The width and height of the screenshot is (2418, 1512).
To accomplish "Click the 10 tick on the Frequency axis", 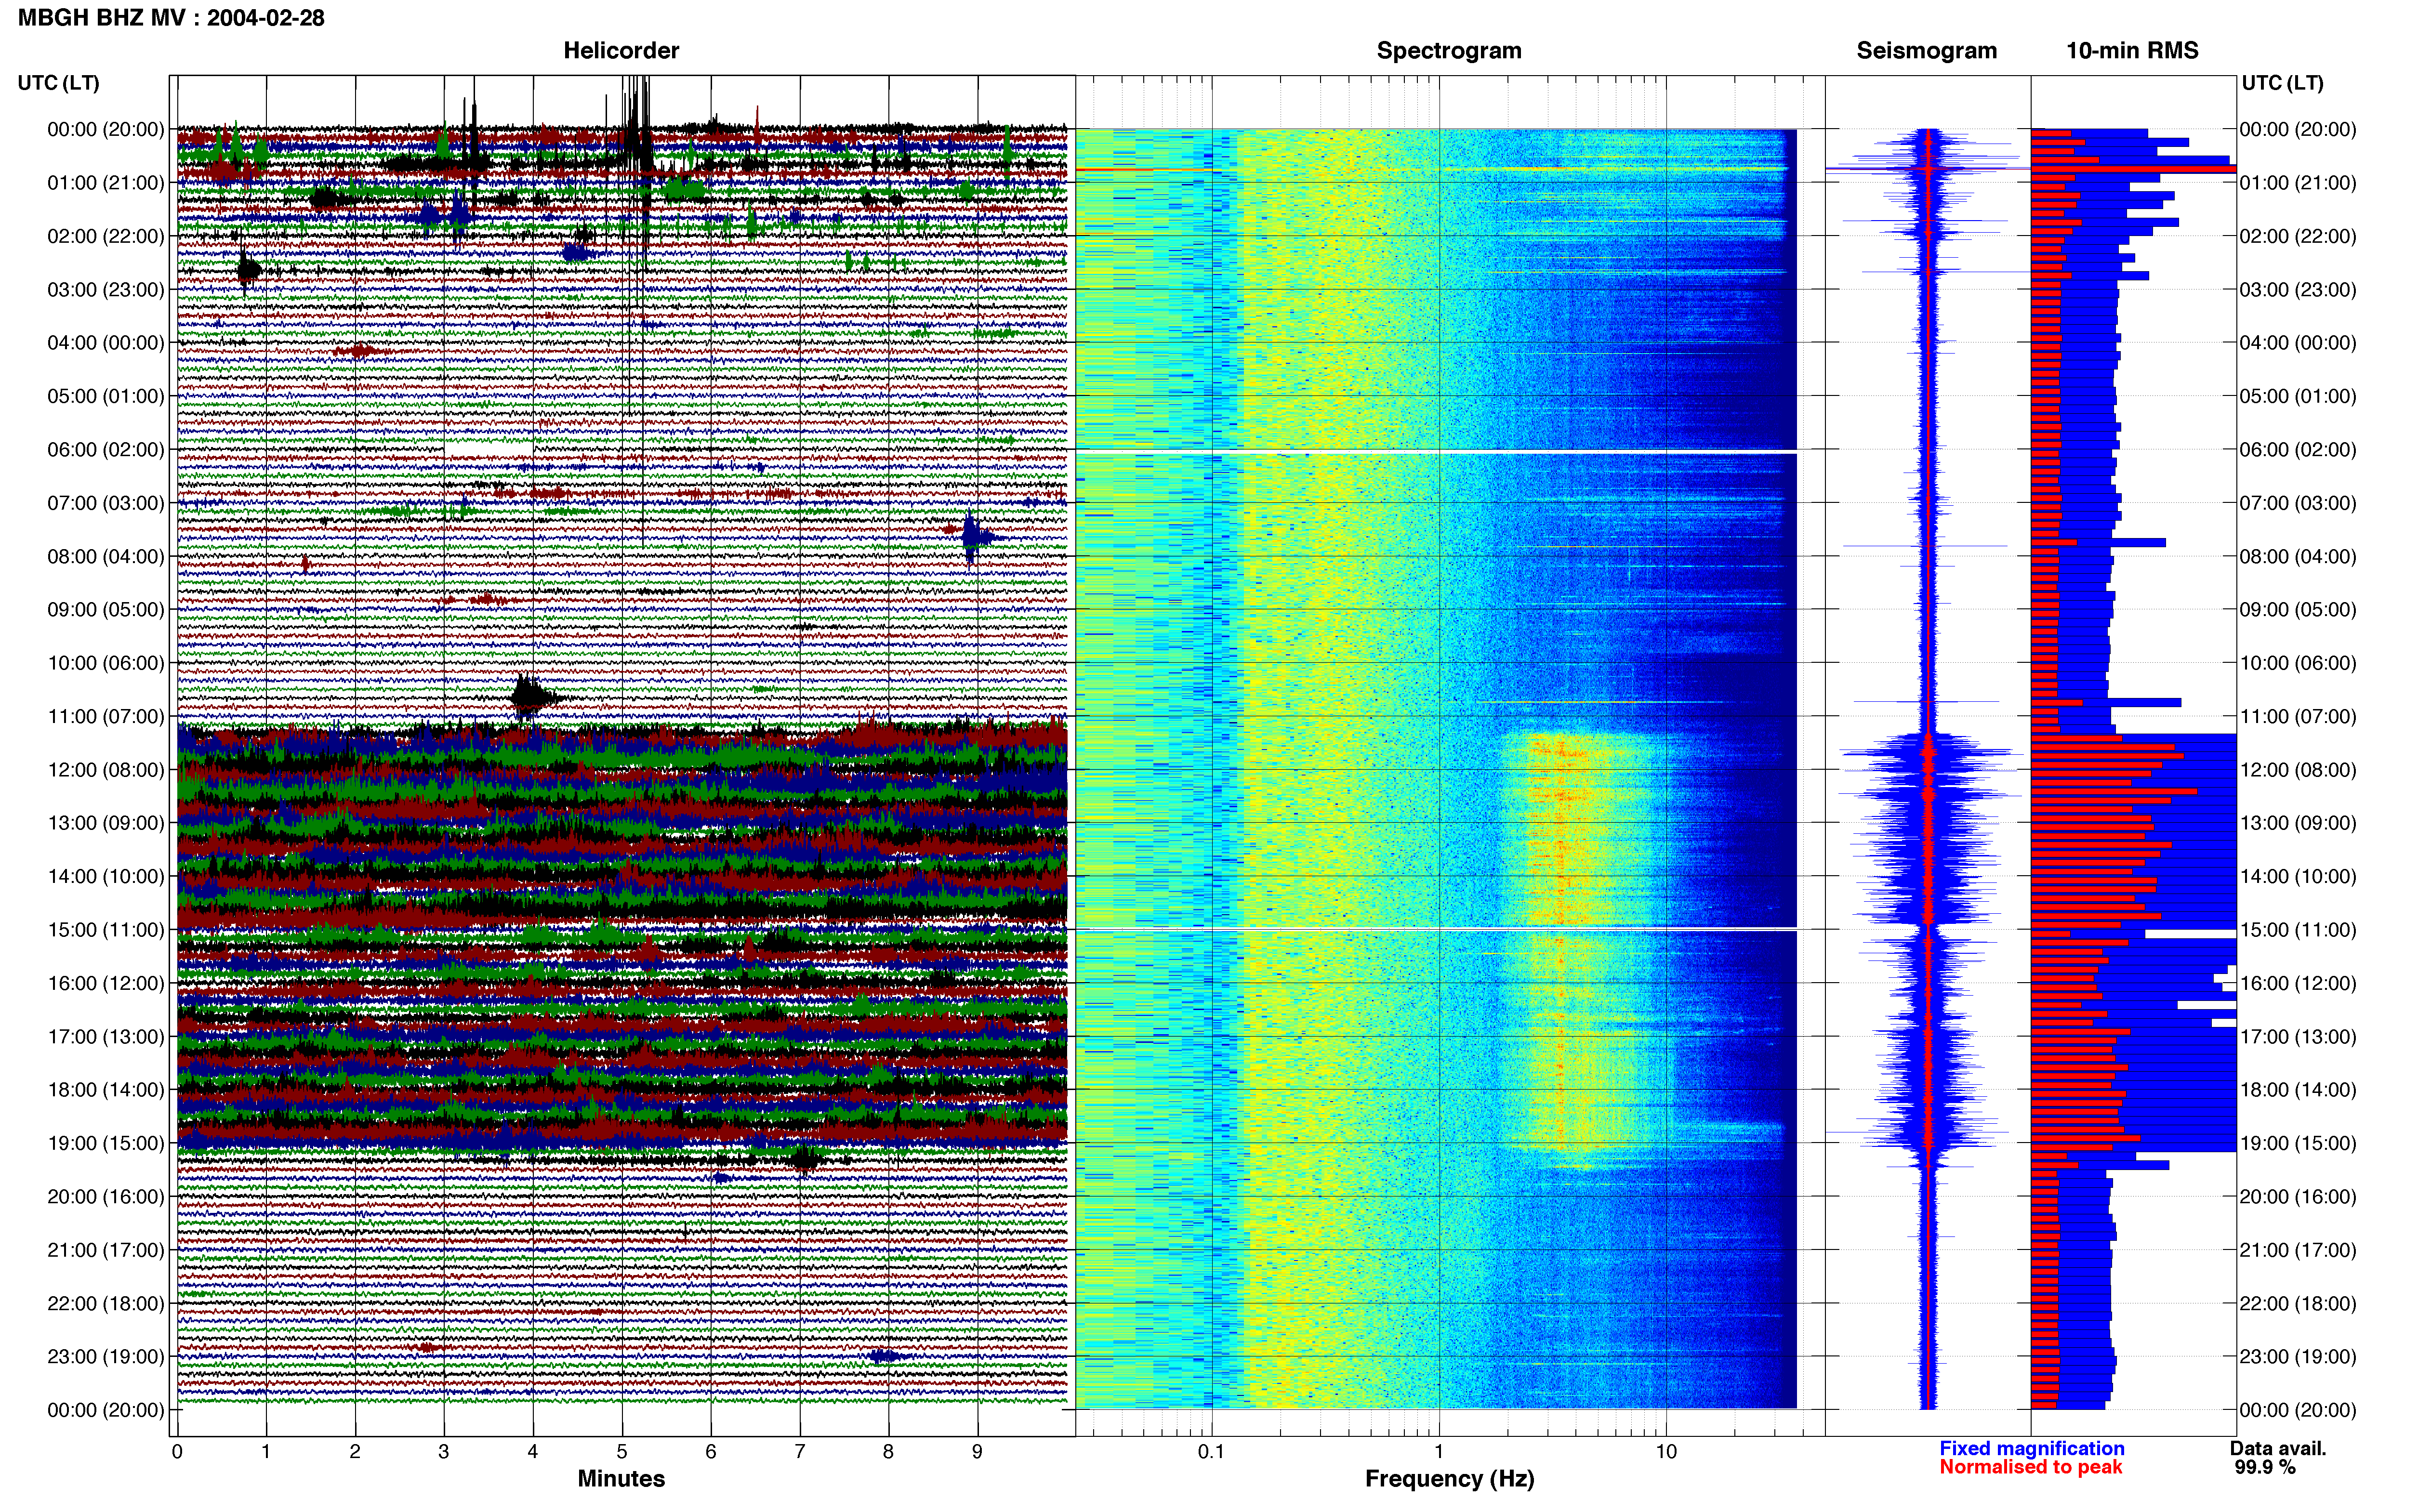I will (x=1666, y=1452).
